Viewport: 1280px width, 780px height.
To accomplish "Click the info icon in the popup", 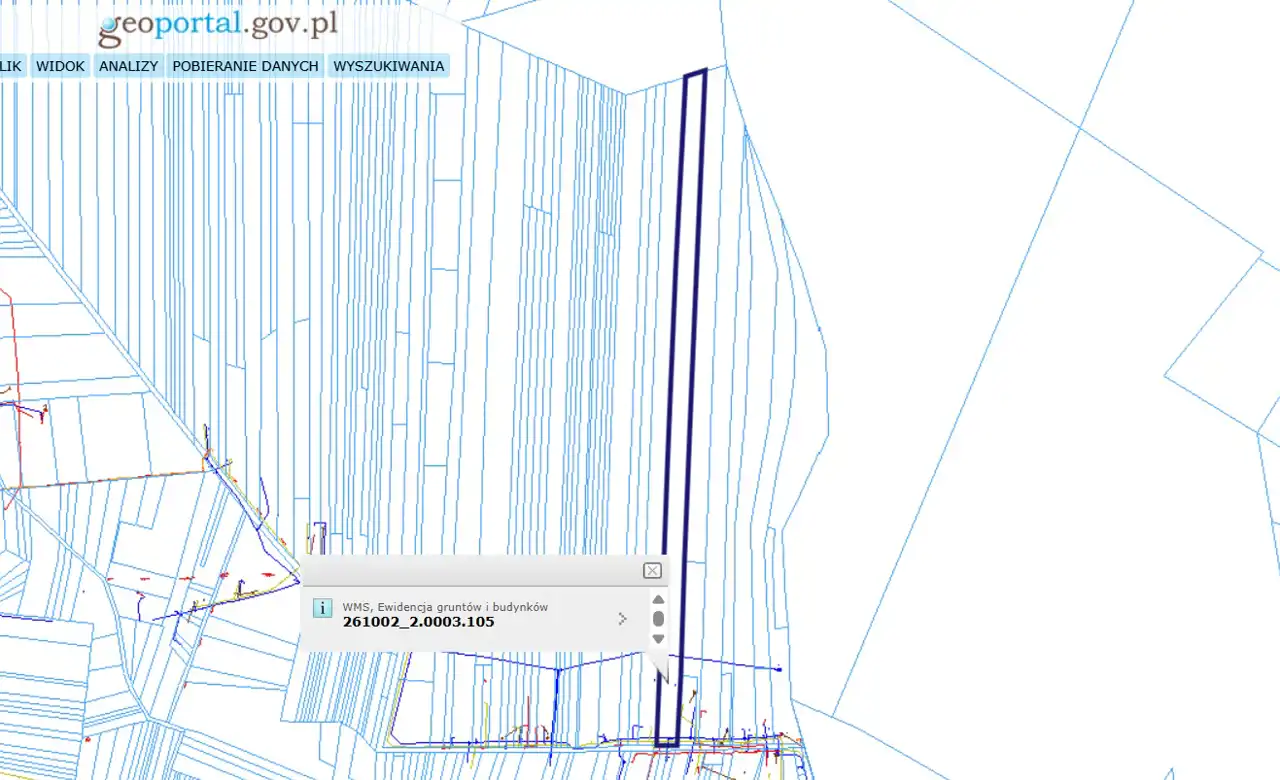I will (x=322, y=608).
